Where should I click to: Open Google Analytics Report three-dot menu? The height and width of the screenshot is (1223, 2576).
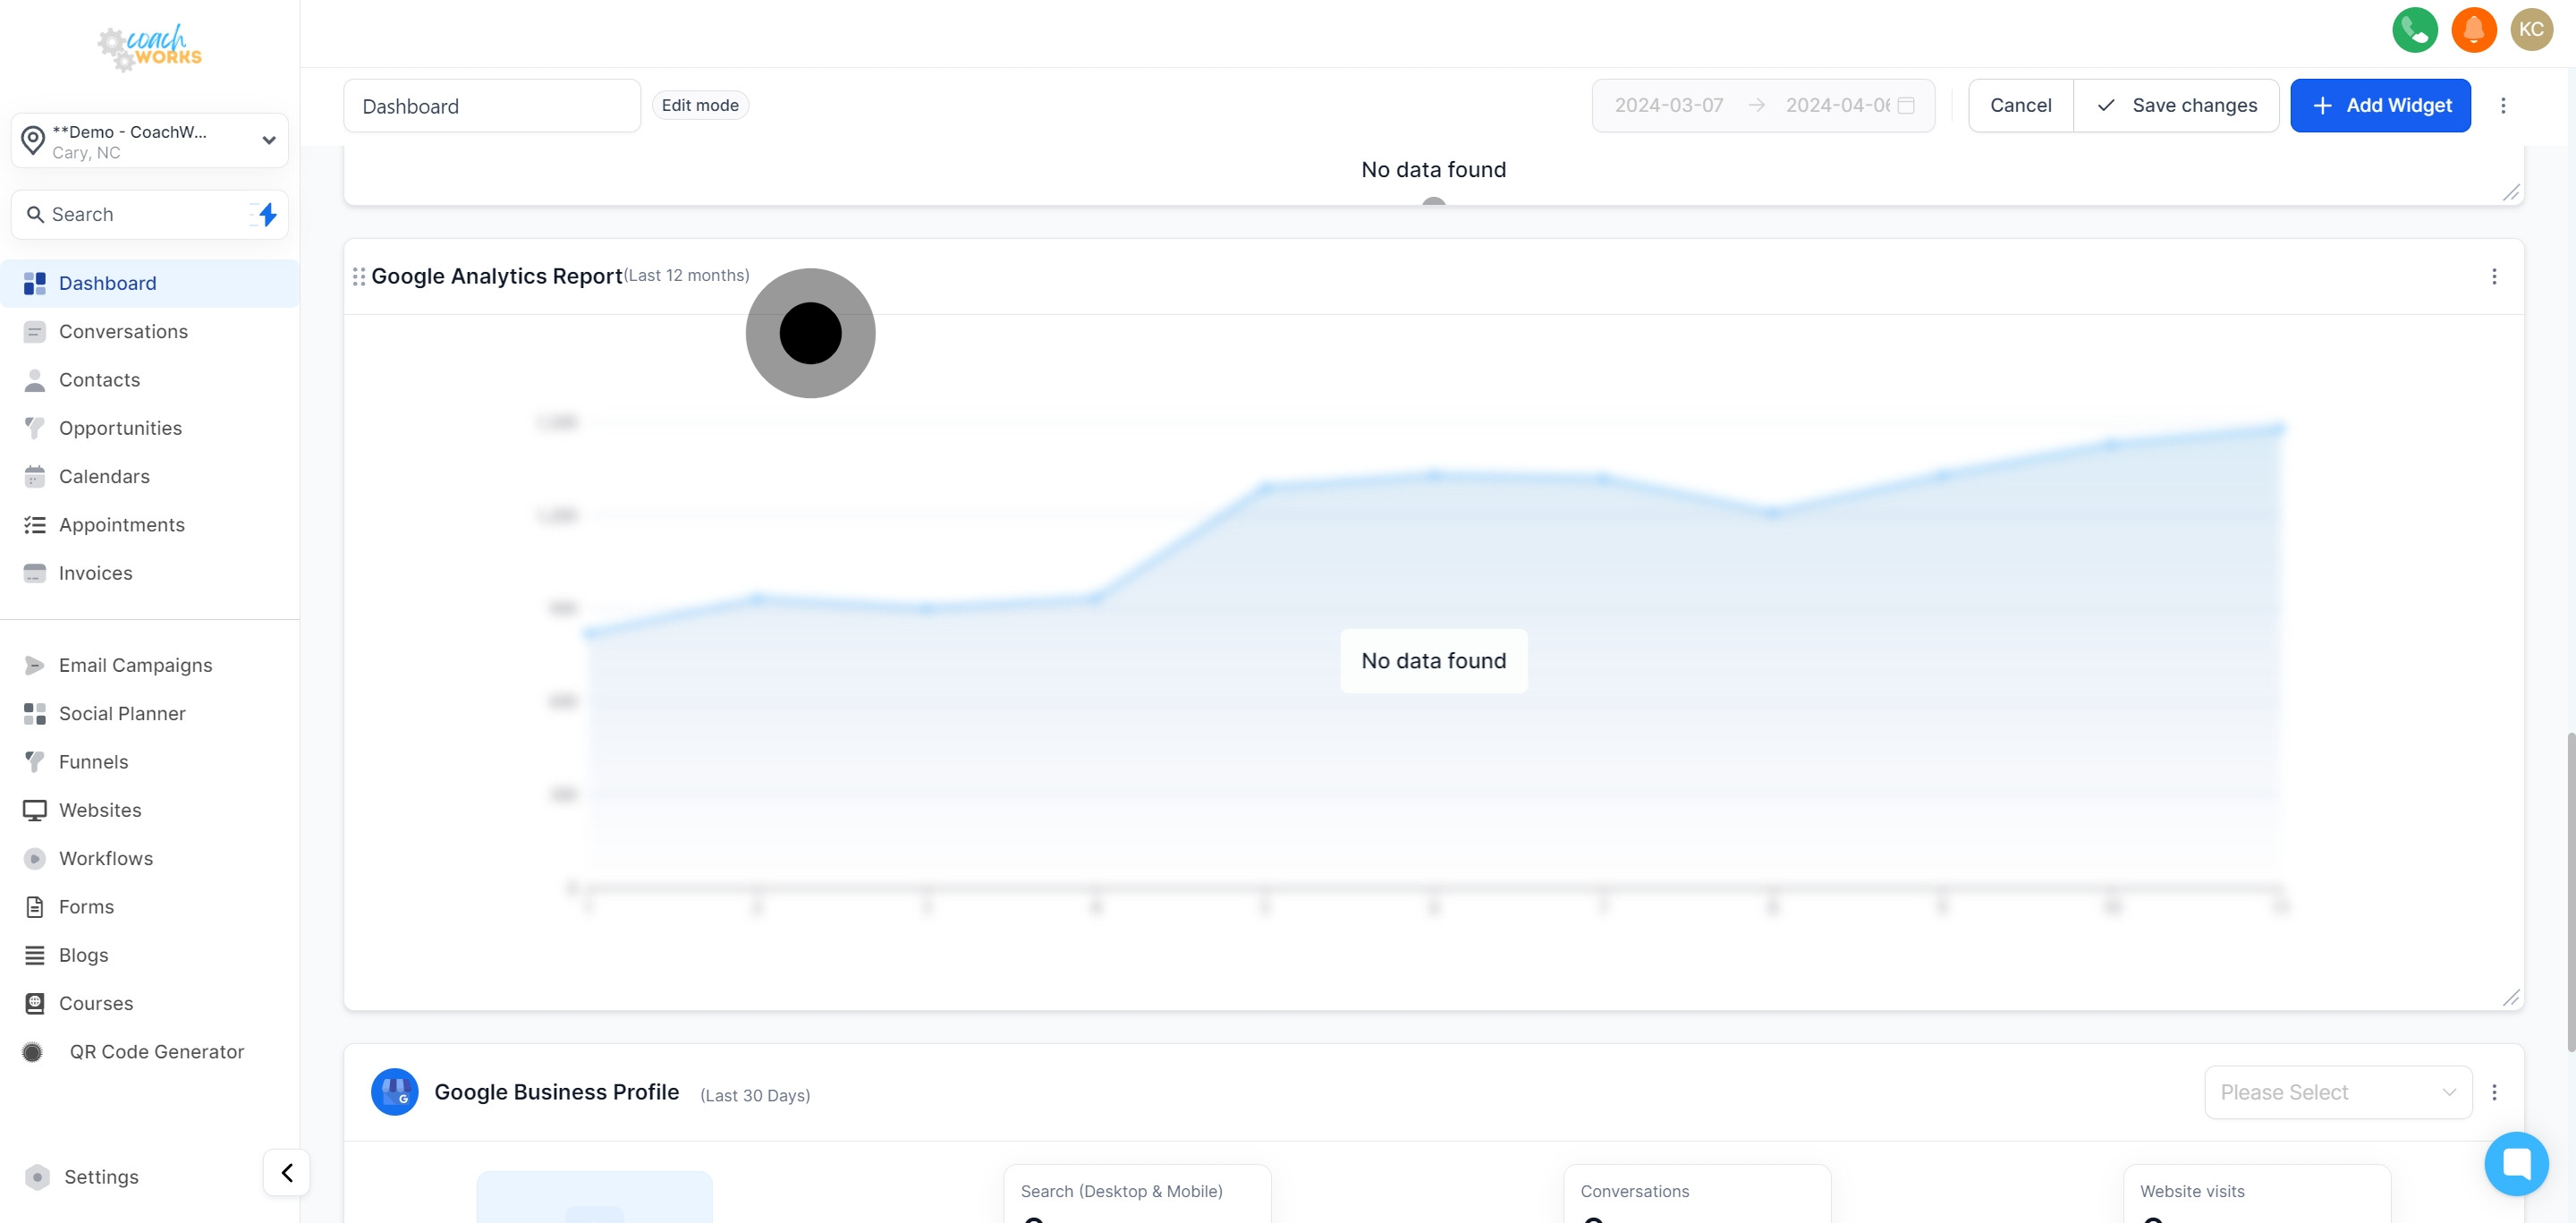point(2493,276)
